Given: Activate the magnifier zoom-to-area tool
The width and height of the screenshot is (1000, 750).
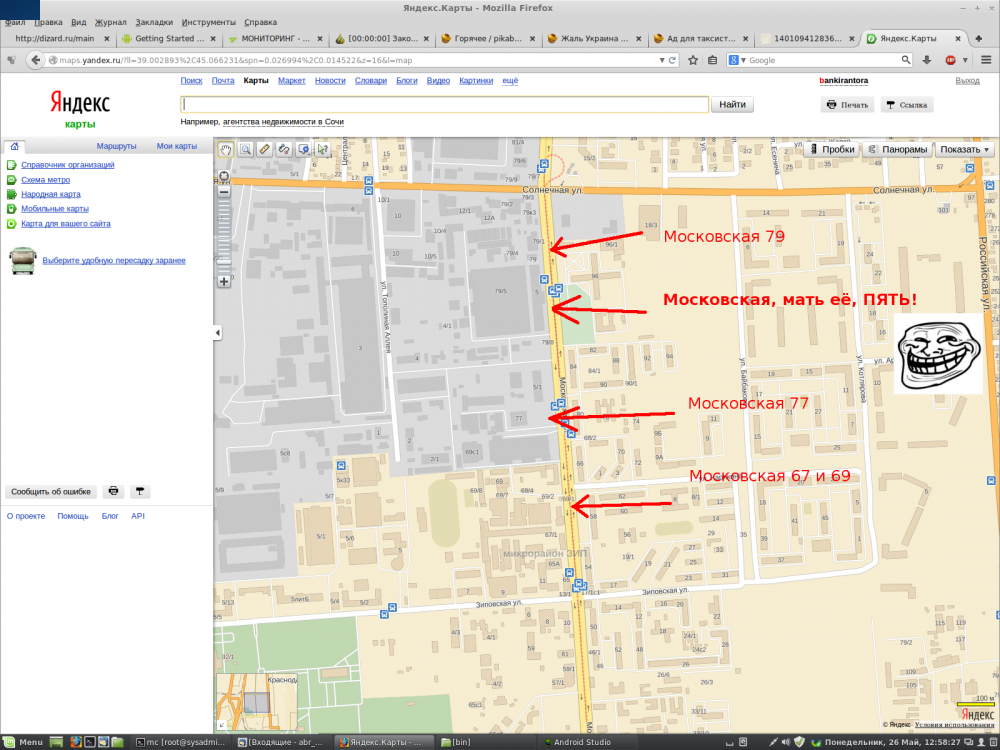Looking at the screenshot, I should (245, 150).
